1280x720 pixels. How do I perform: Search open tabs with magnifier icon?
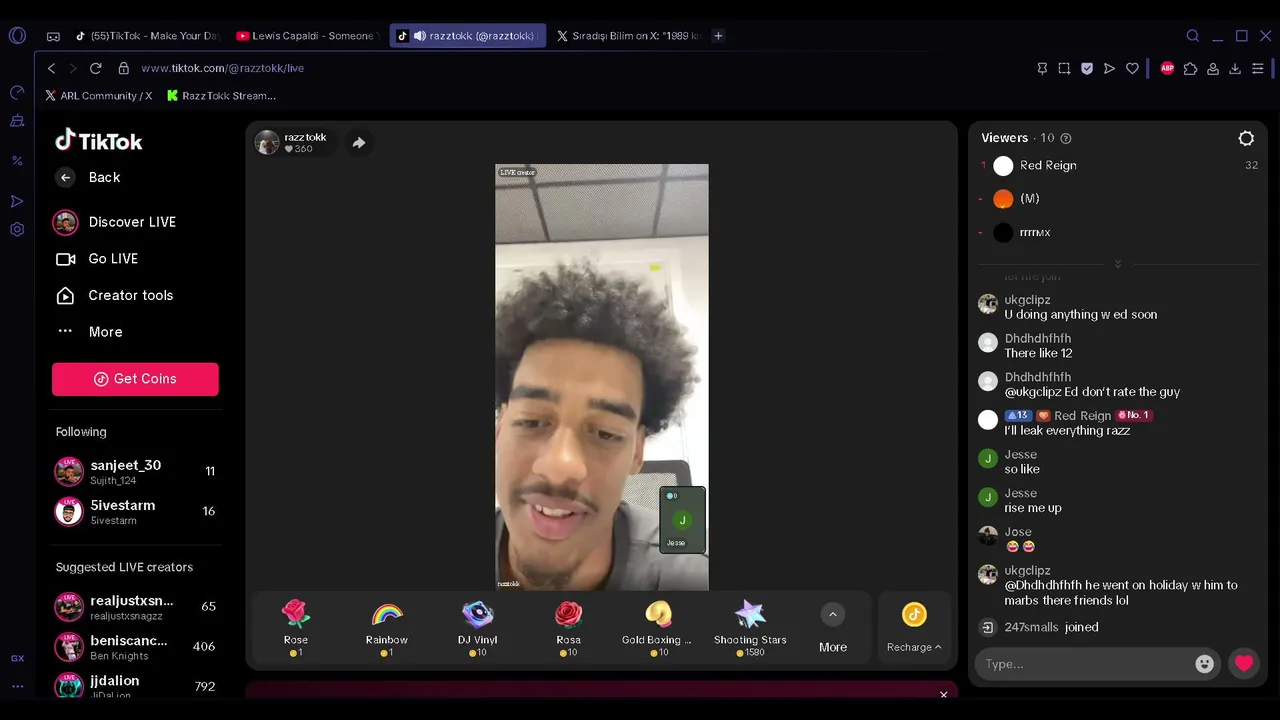click(1193, 36)
